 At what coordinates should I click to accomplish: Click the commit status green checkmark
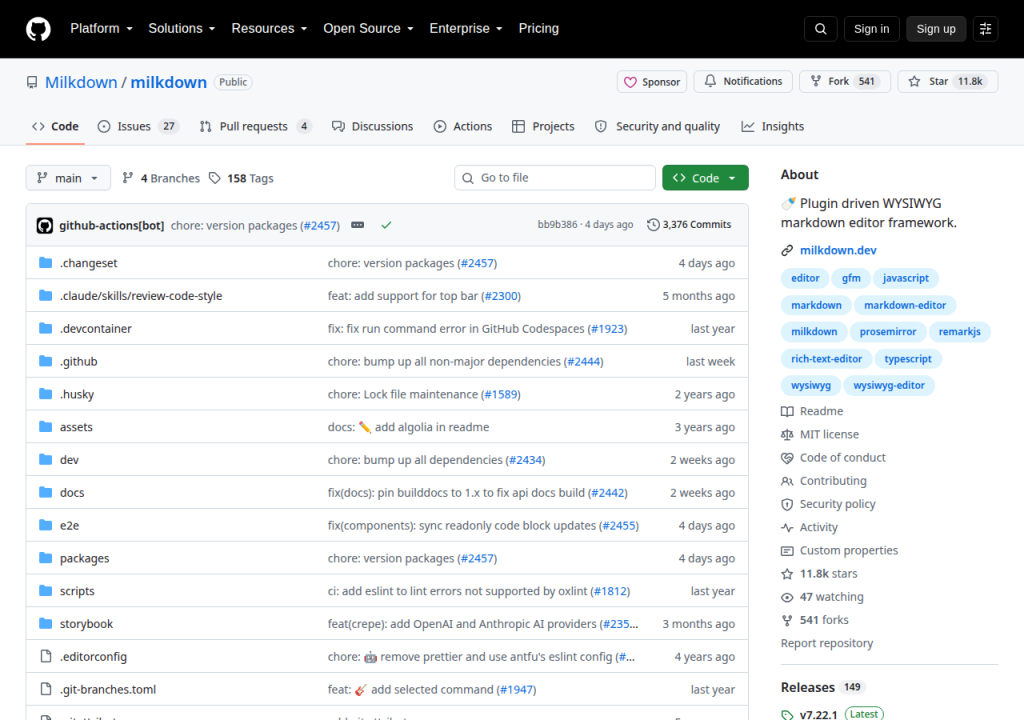pyautogui.click(x=386, y=225)
